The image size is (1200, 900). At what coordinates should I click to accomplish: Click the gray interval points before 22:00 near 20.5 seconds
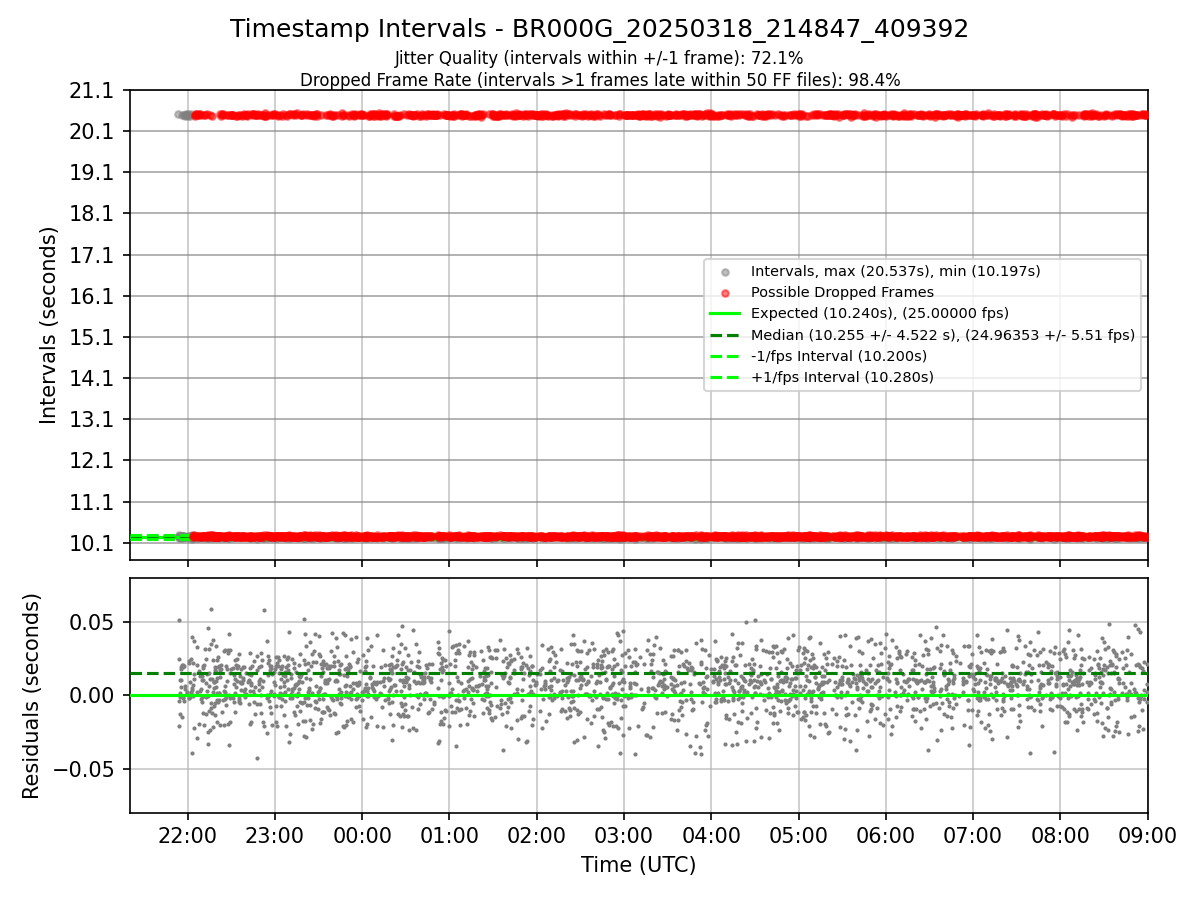[183, 115]
